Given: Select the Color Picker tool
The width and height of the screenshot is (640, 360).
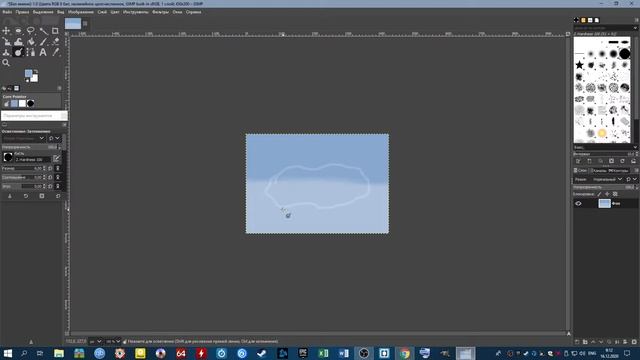Looking at the screenshot, I should [x=56, y=52].
